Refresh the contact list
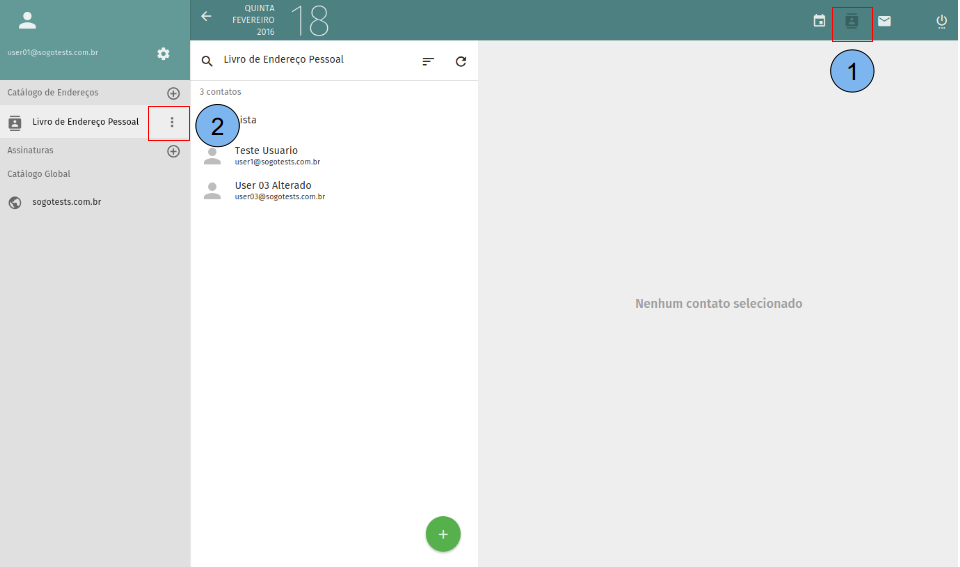Screen dimensions: 960x567 coord(461,61)
